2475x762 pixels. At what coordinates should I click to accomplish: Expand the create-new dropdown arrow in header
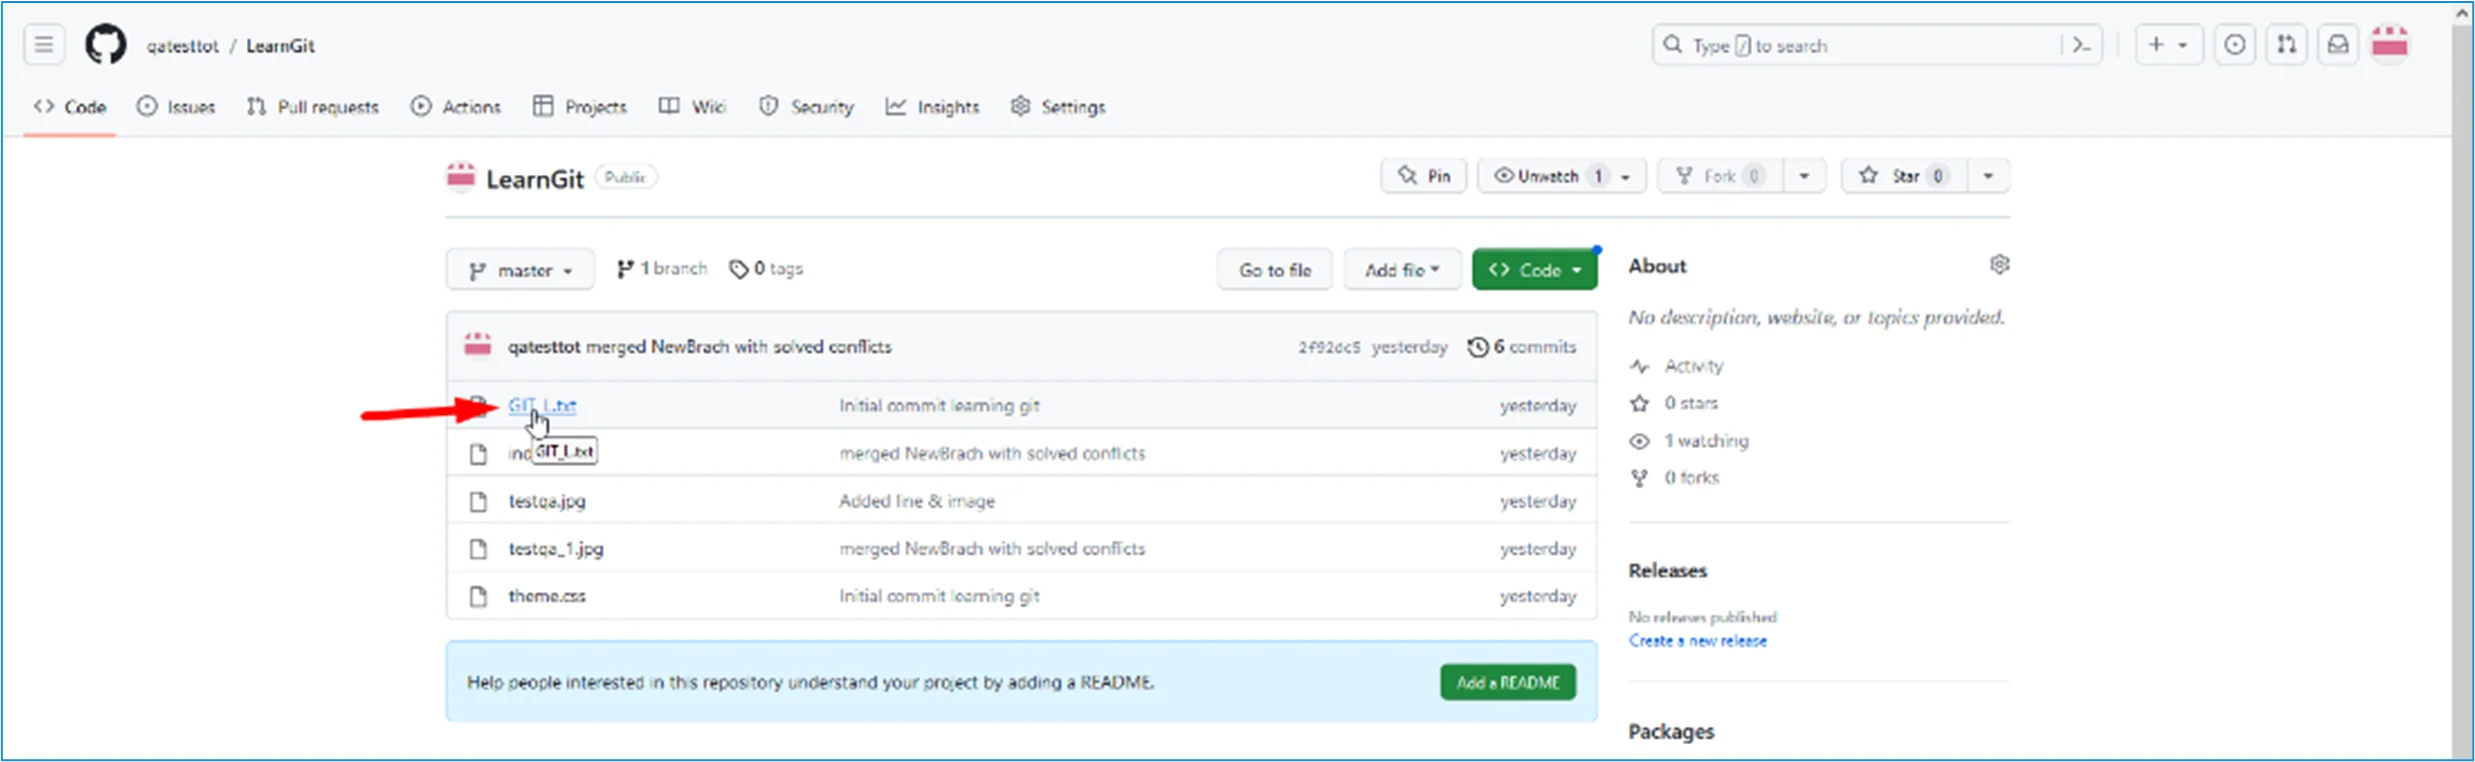click(2183, 45)
